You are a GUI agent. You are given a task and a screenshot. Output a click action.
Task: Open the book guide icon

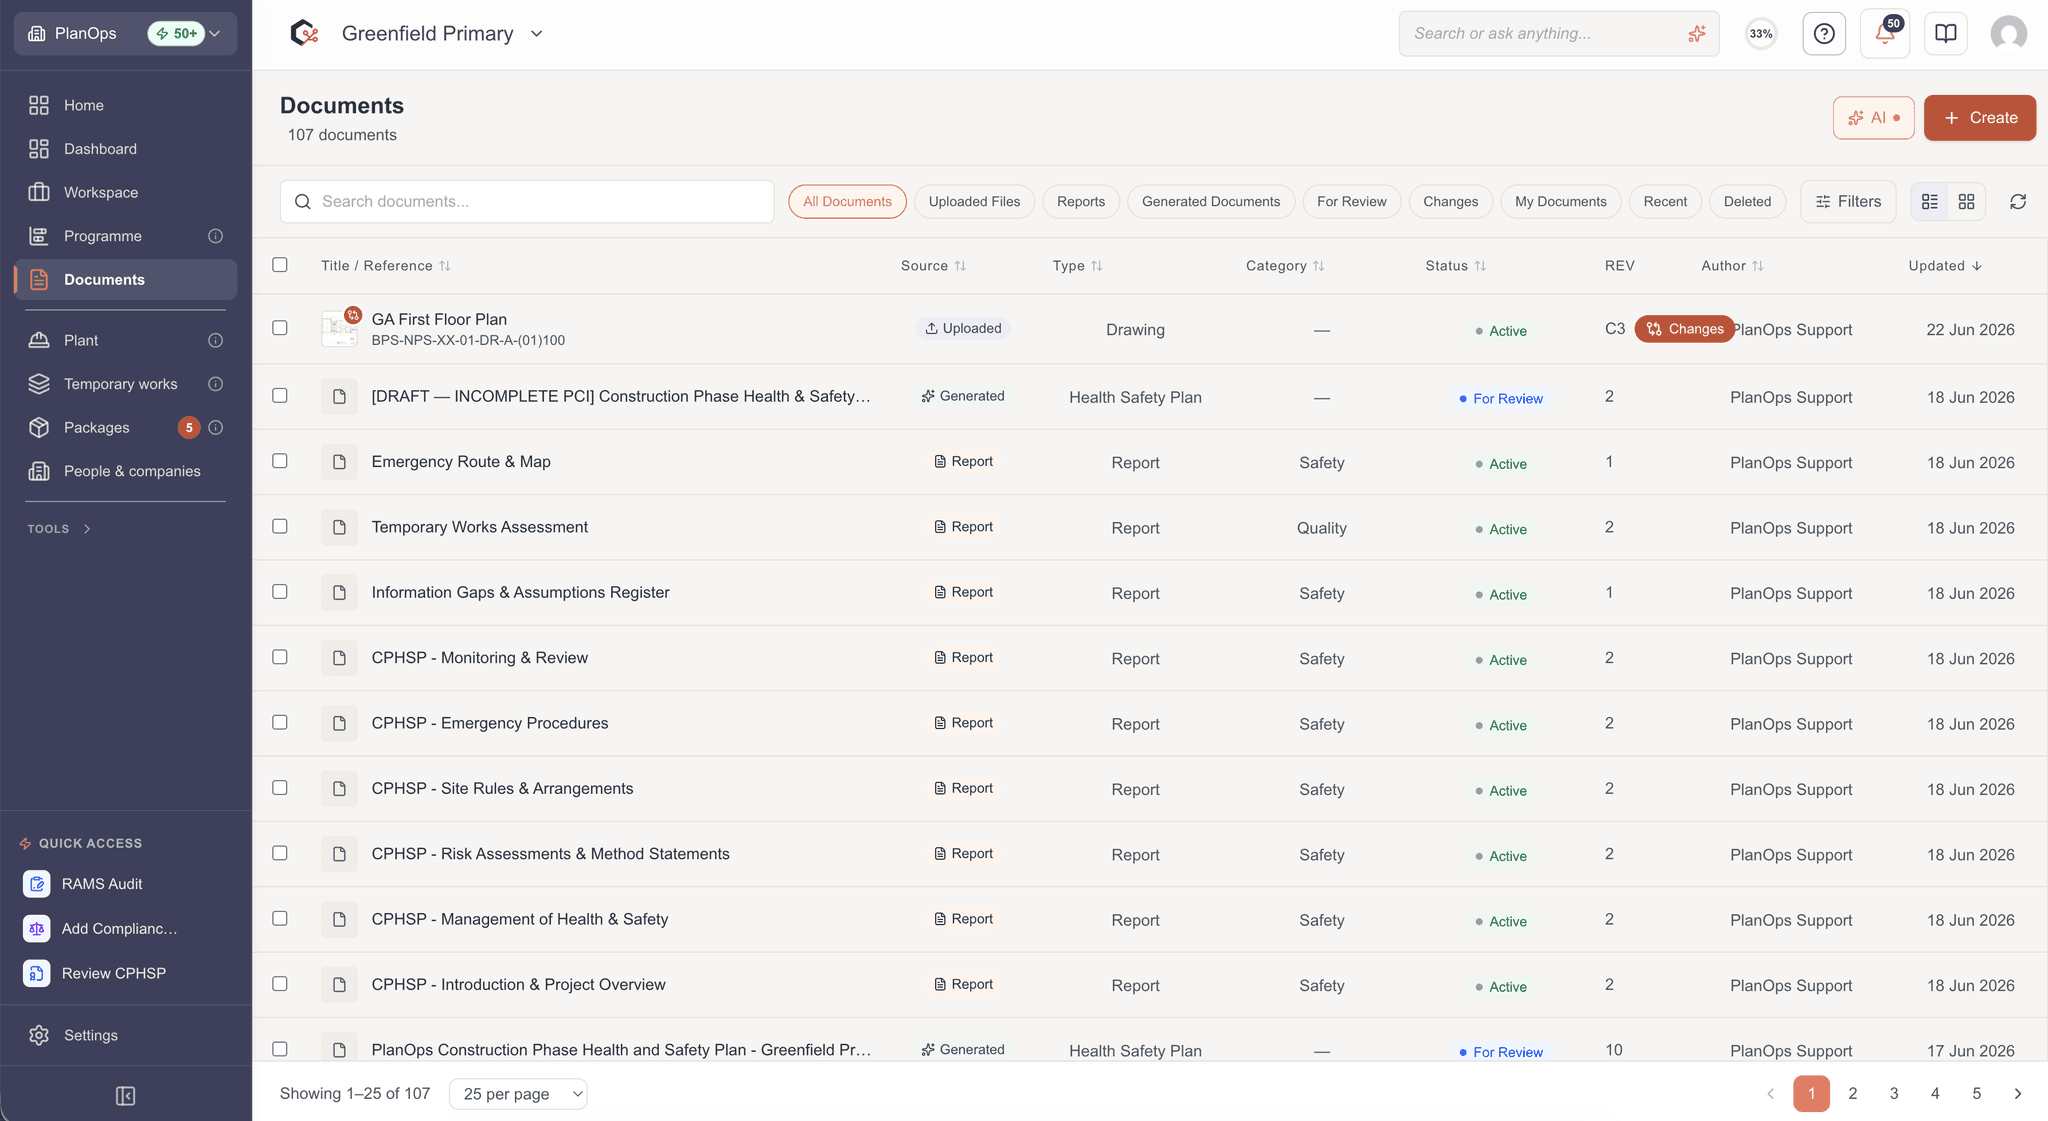click(1945, 34)
